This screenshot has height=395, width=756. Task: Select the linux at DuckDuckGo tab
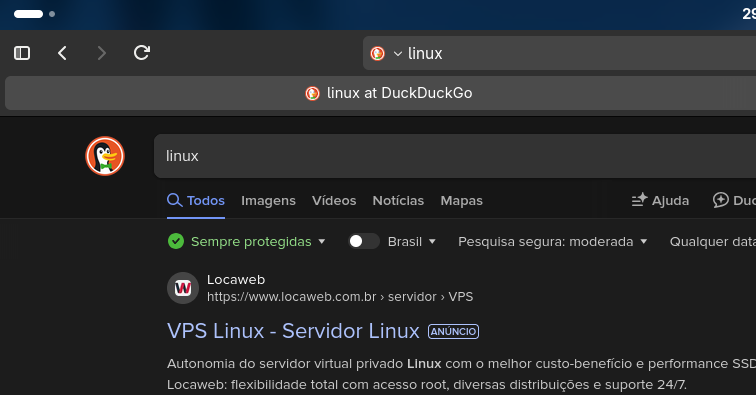click(381, 93)
